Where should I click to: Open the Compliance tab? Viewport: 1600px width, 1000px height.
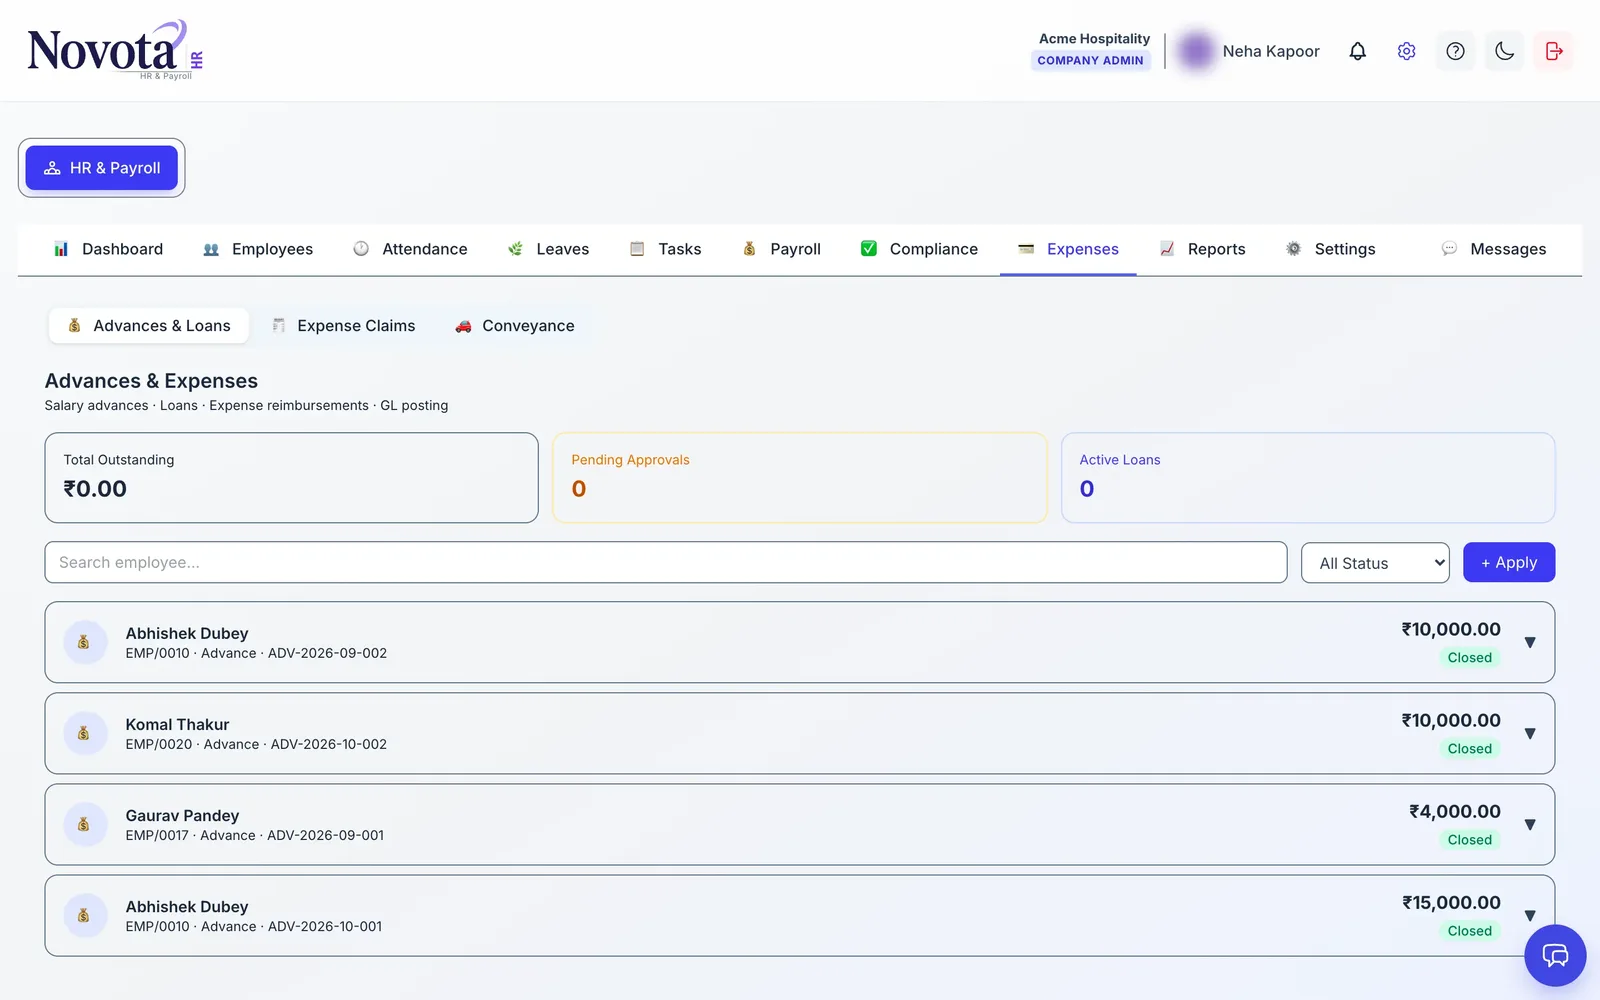pyautogui.click(x=919, y=249)
